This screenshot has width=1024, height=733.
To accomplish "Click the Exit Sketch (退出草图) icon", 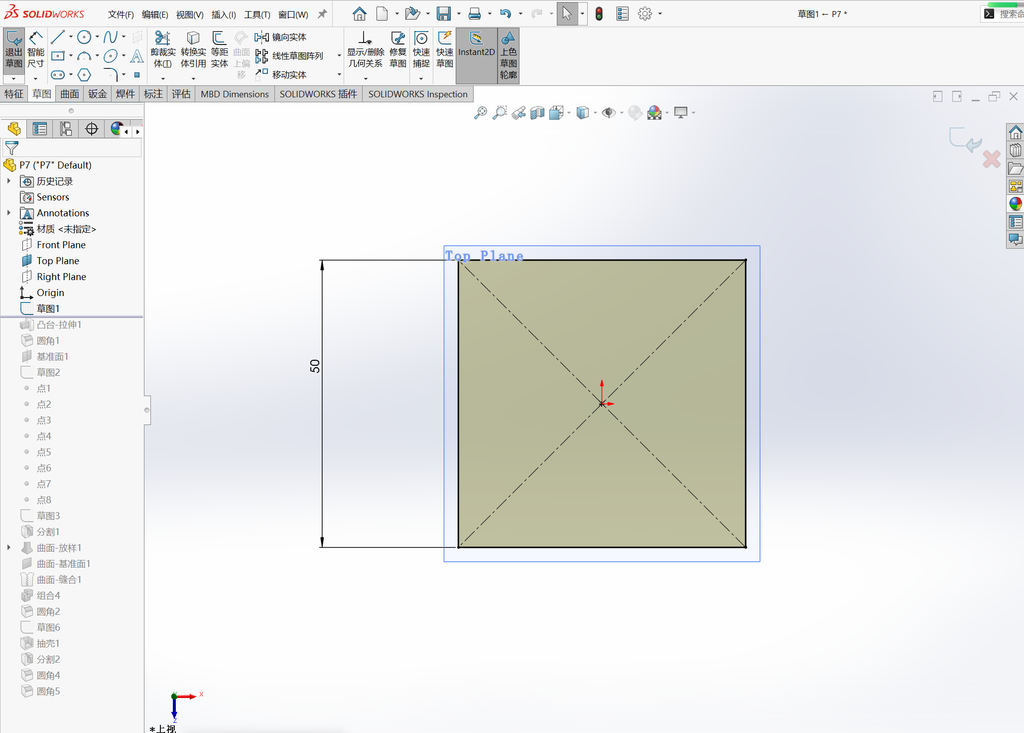I will pyautogui.click(x=14, y=51).
